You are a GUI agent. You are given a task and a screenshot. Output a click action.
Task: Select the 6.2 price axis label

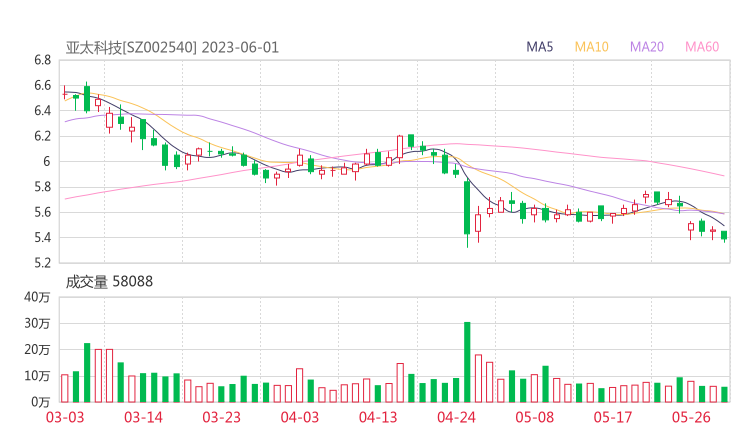[42, 136]
